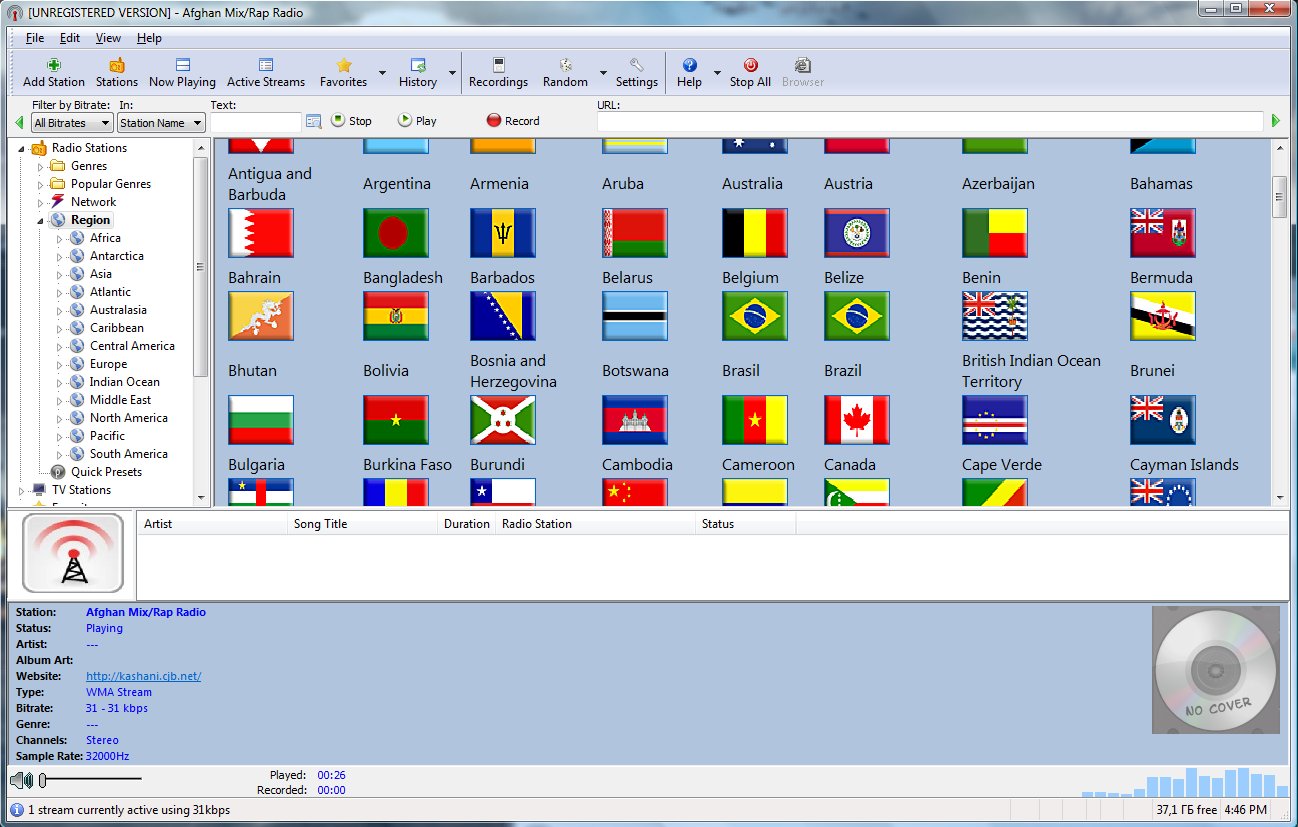1298x827 pixels.
Task: Click the Help toolbar icon
Action: (x=689, y=65)
